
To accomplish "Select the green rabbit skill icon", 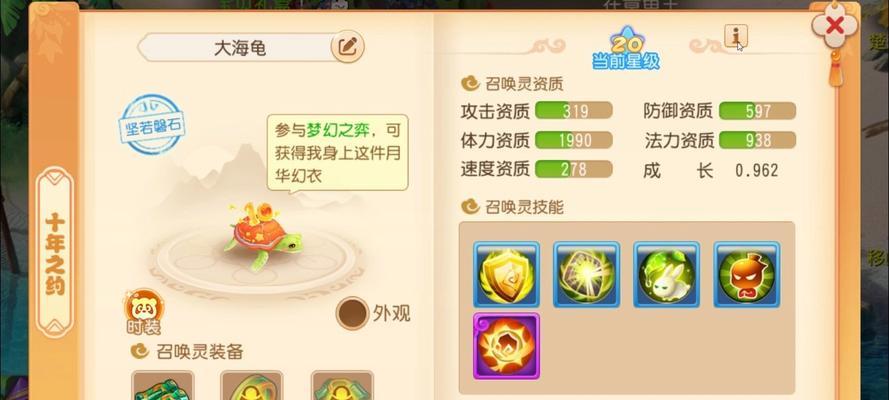I will click(x=666, y=275).
